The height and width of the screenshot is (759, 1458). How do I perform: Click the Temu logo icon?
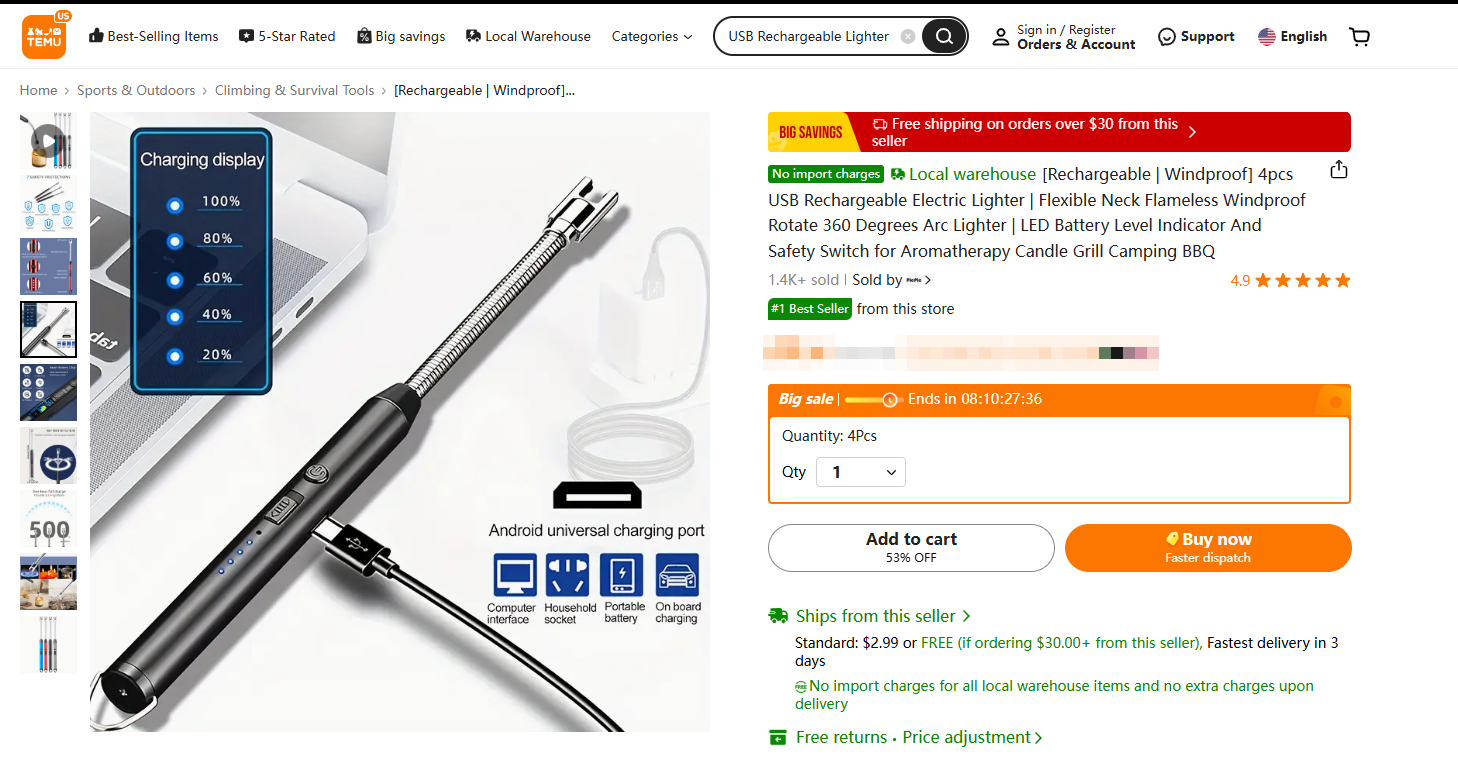[x=44, y=36]
